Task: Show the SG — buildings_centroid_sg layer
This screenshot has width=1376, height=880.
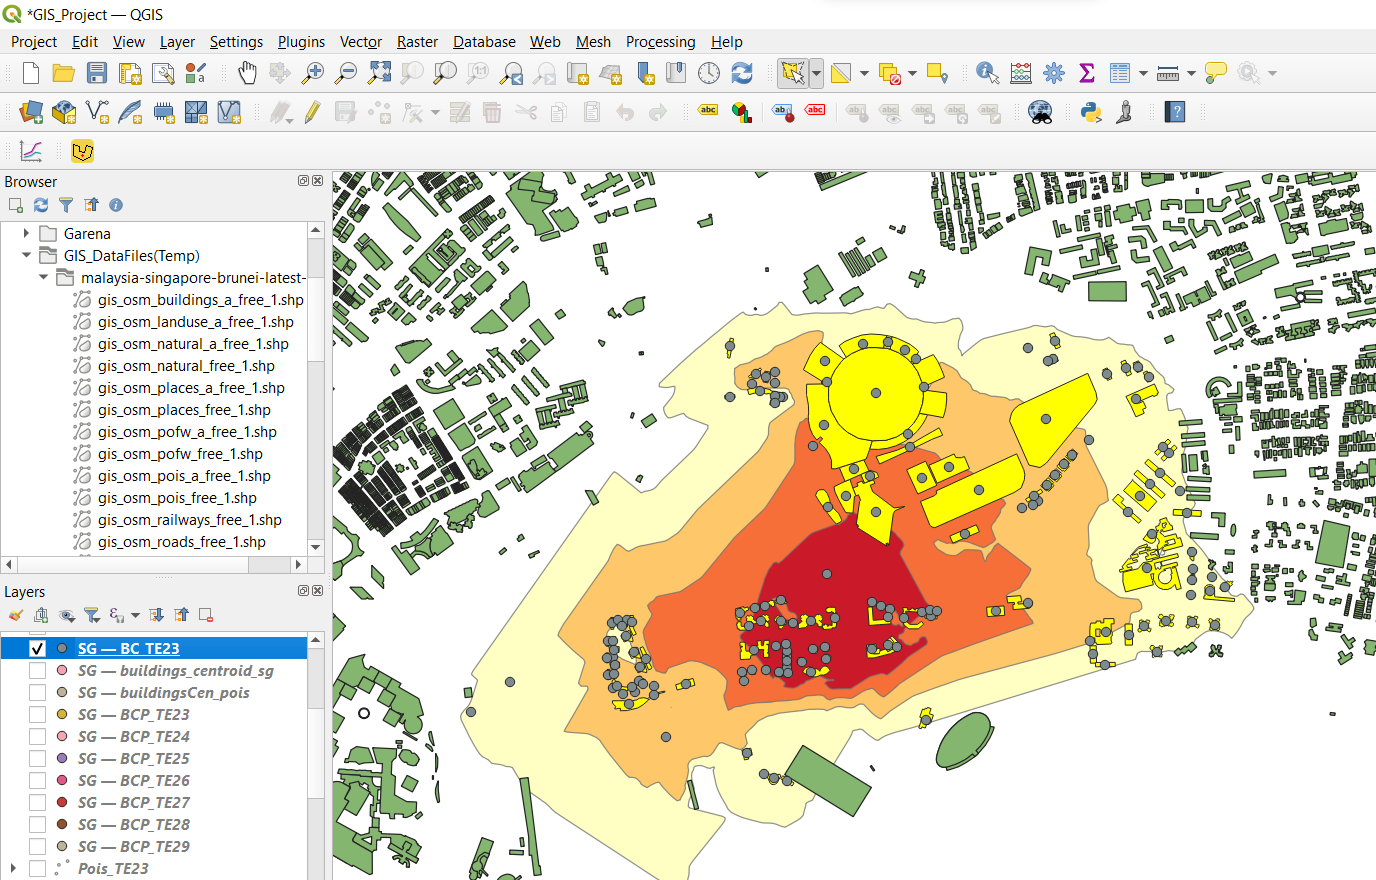Action: pos(38,671)
